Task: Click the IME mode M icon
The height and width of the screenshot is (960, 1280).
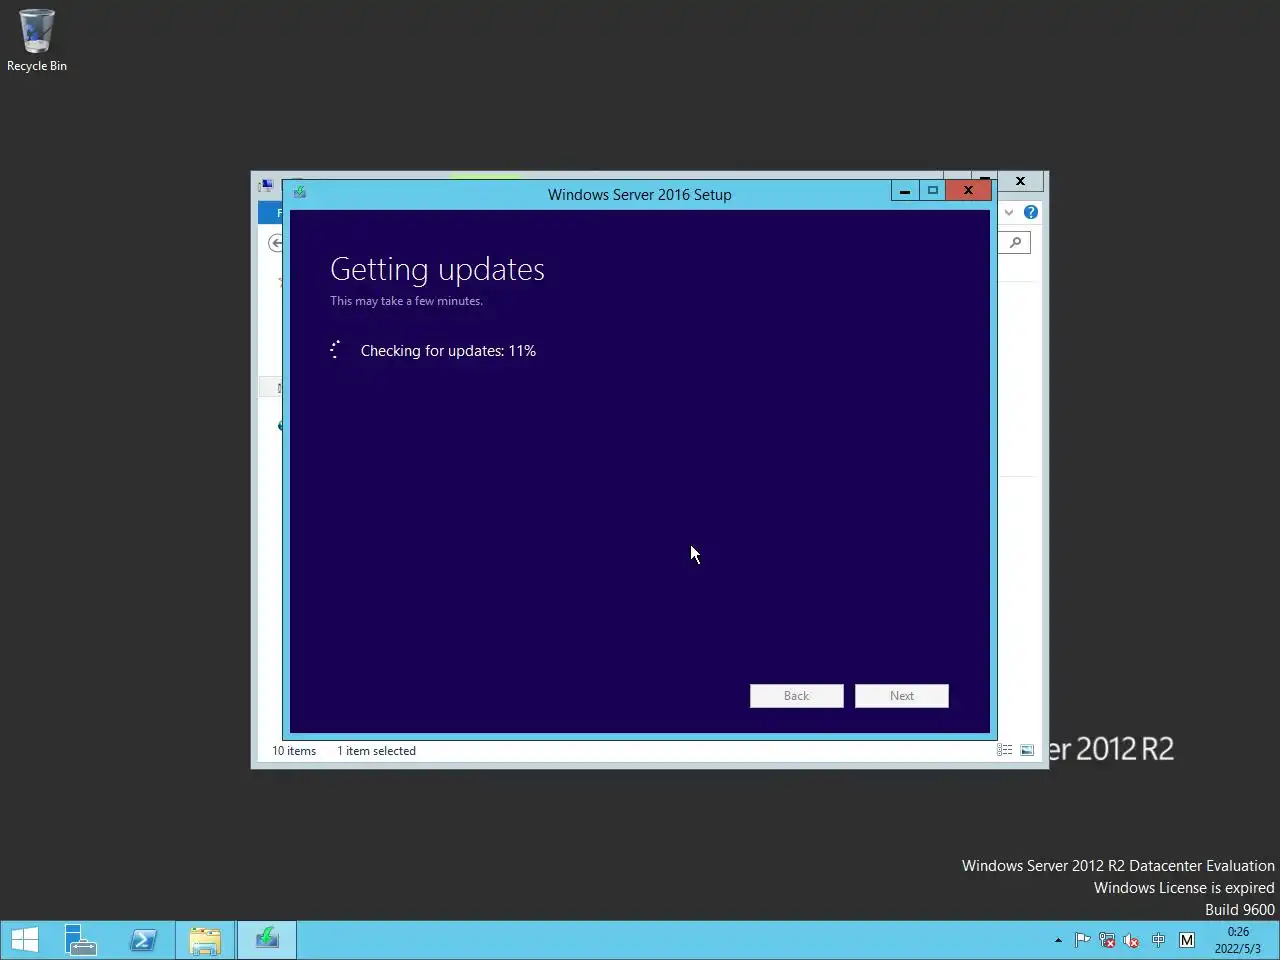Action: 1187,940
